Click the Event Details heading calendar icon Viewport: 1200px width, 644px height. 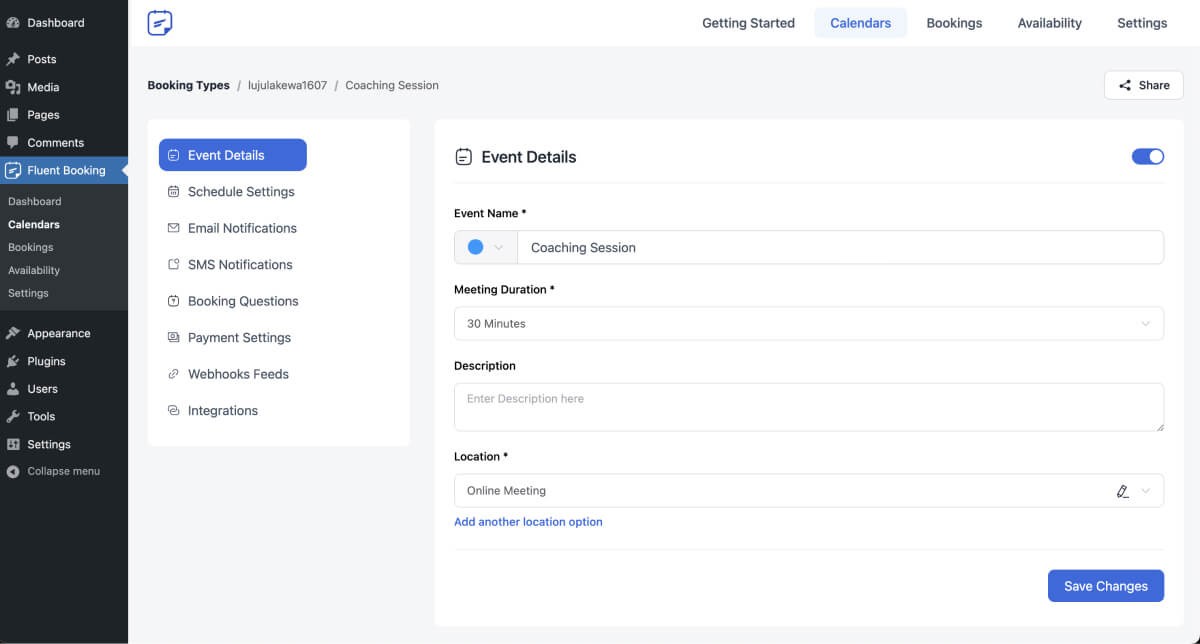(463, 157)
